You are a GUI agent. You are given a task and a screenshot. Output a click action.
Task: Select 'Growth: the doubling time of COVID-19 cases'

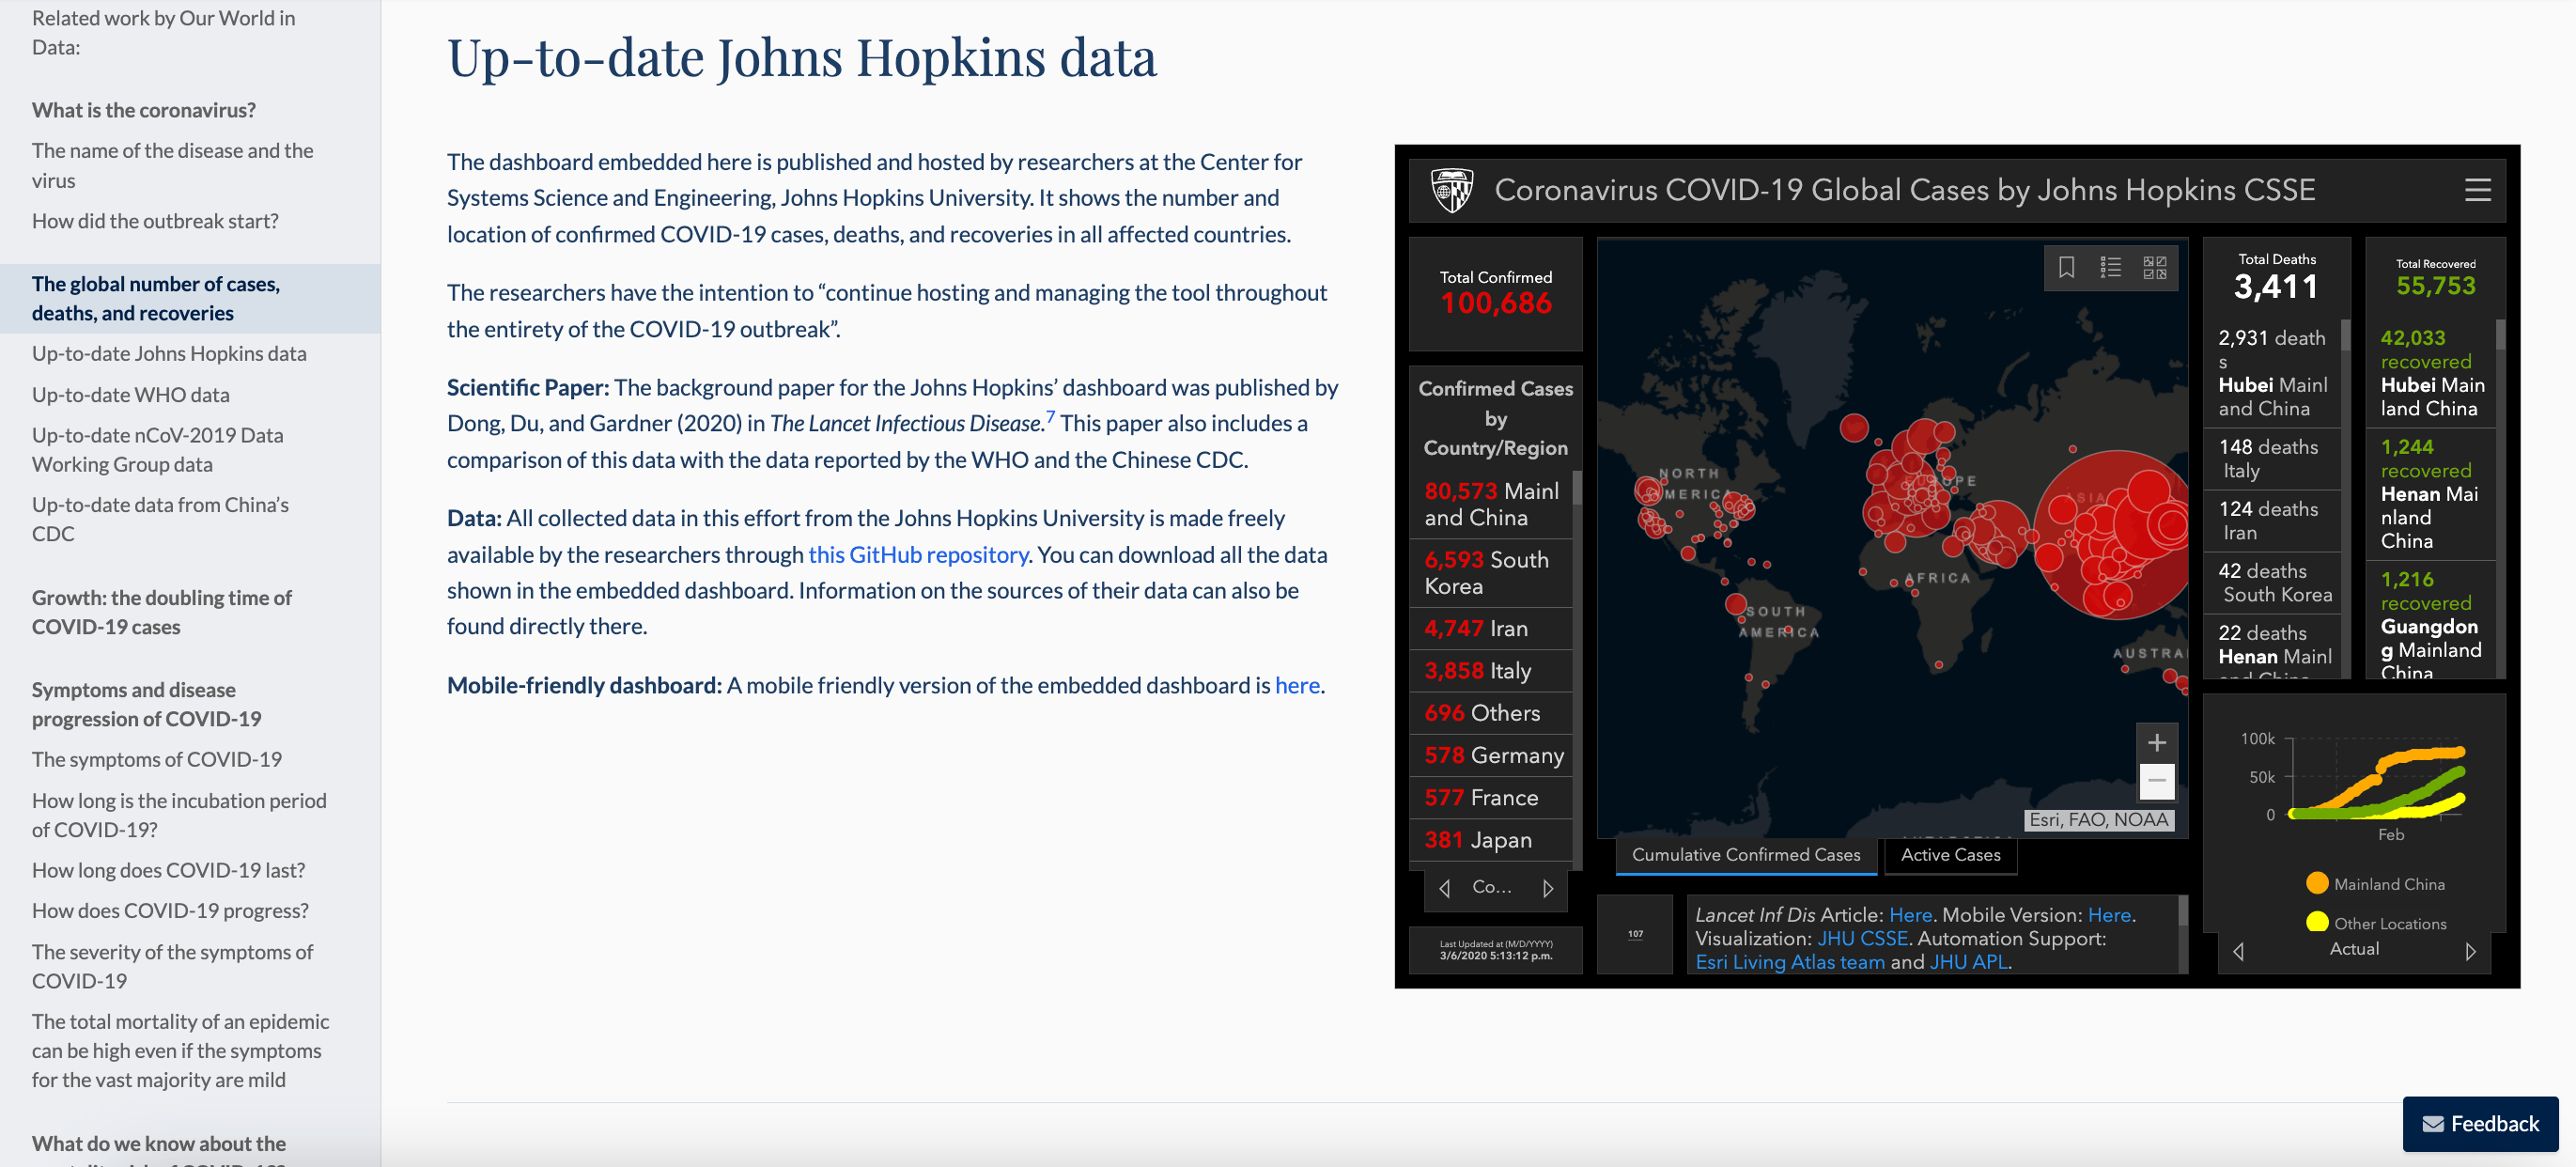160,611
